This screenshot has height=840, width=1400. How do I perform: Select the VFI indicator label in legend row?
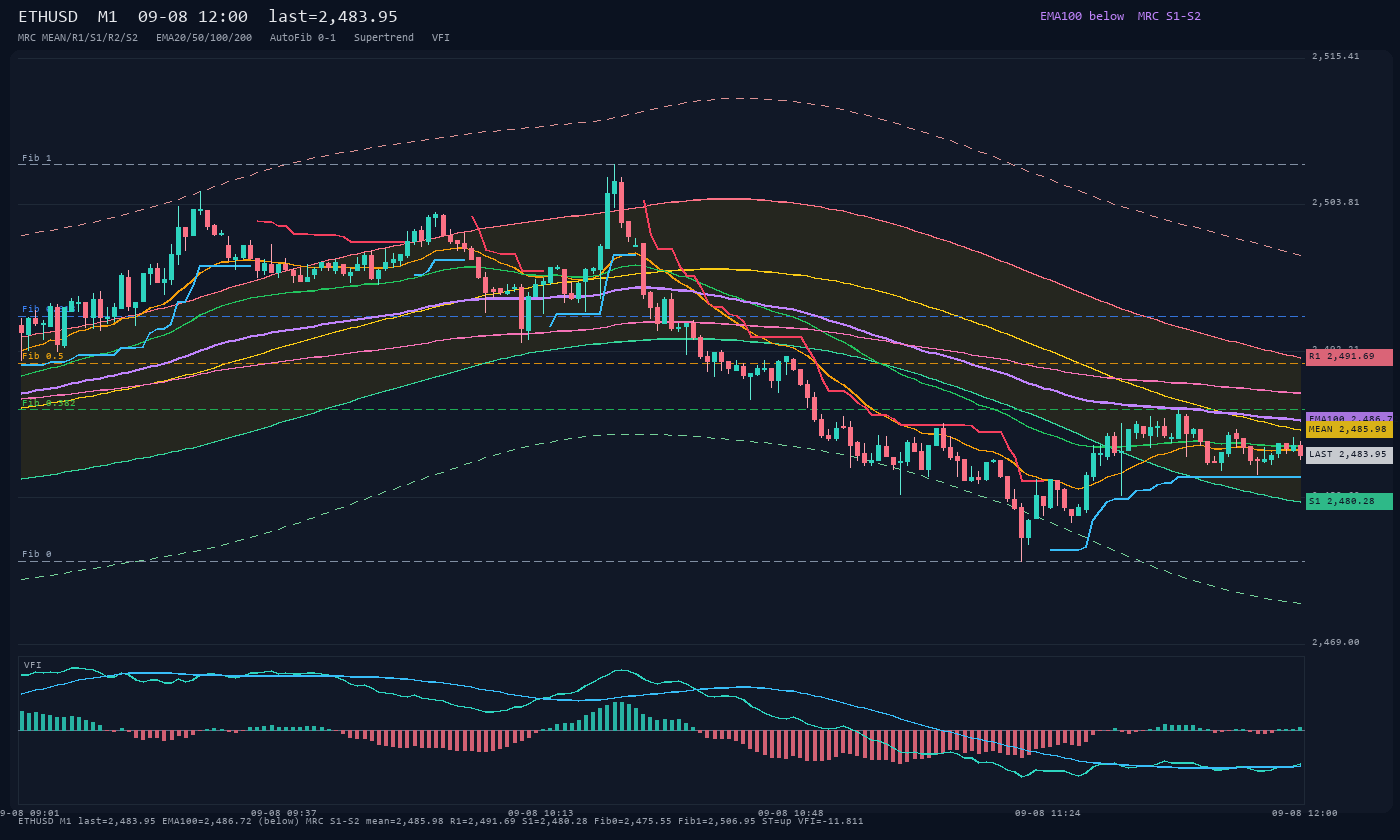click(x=441, y=37)
